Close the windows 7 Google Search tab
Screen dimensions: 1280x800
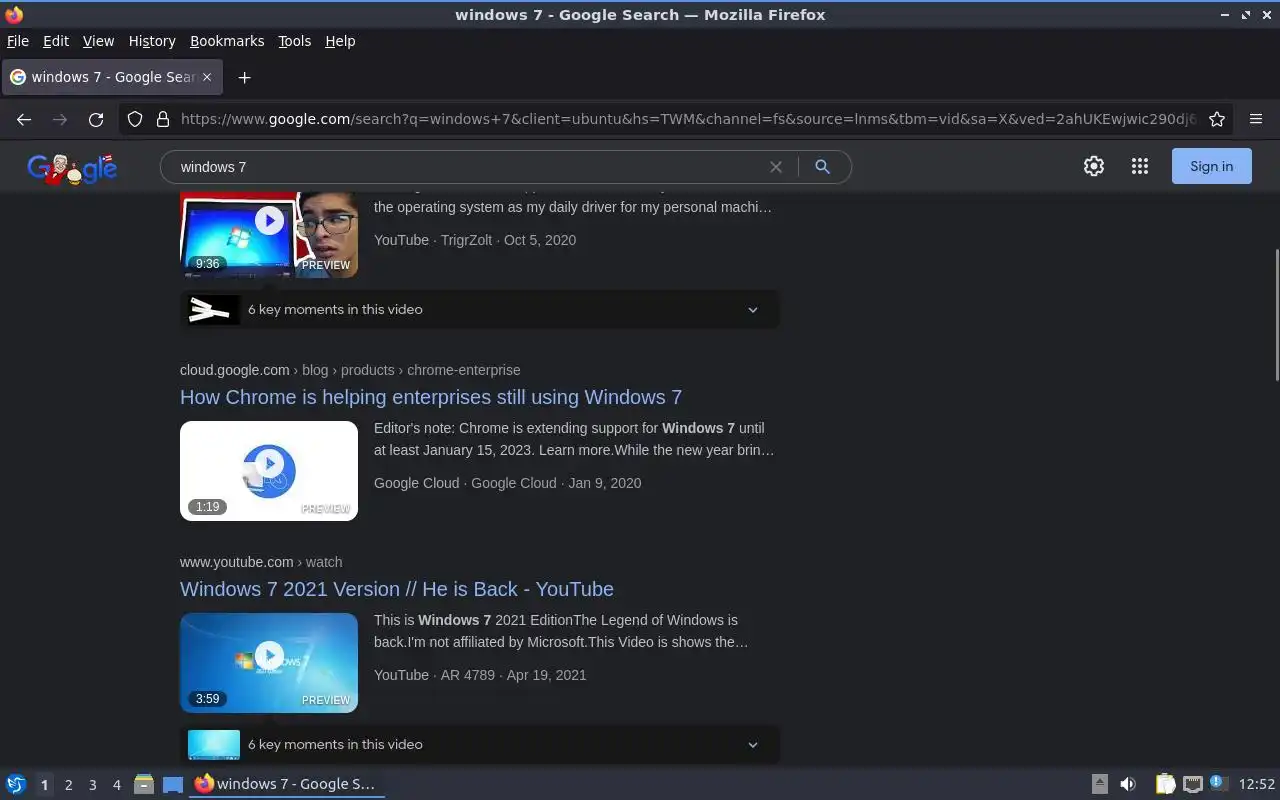pyautogui.click(x=207, y=77)
